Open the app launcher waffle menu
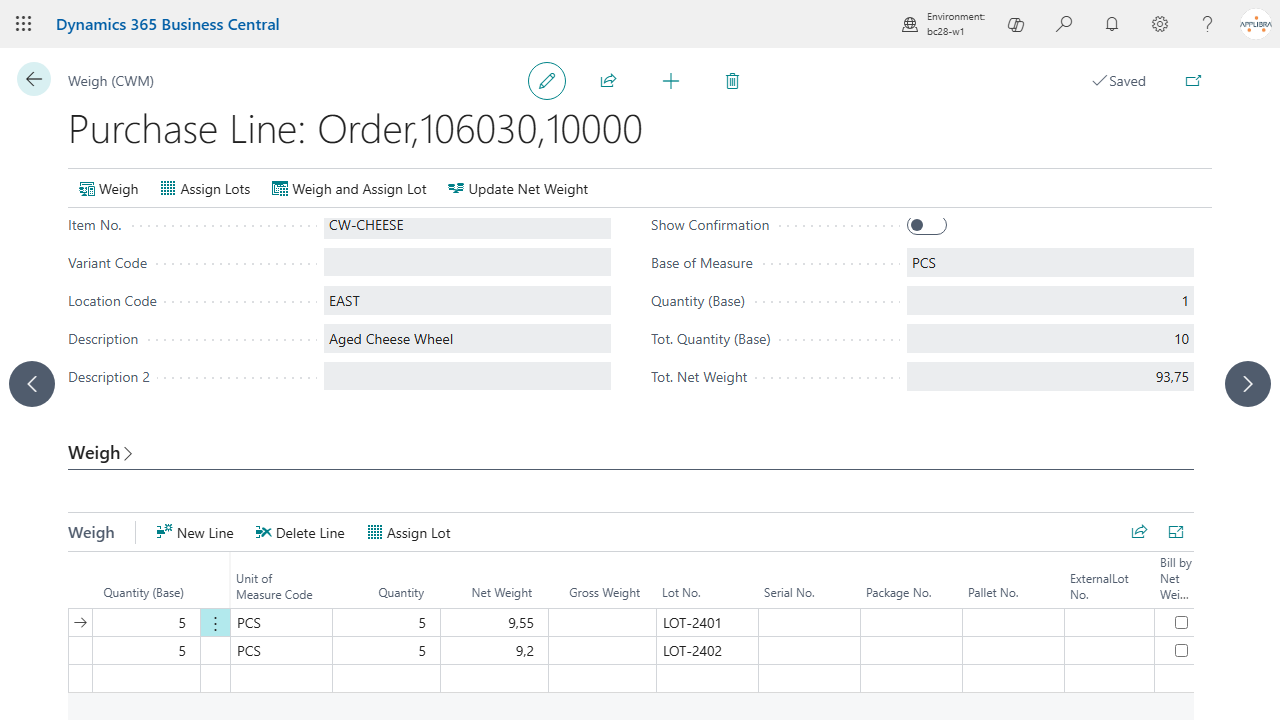 tap(24, 24)
